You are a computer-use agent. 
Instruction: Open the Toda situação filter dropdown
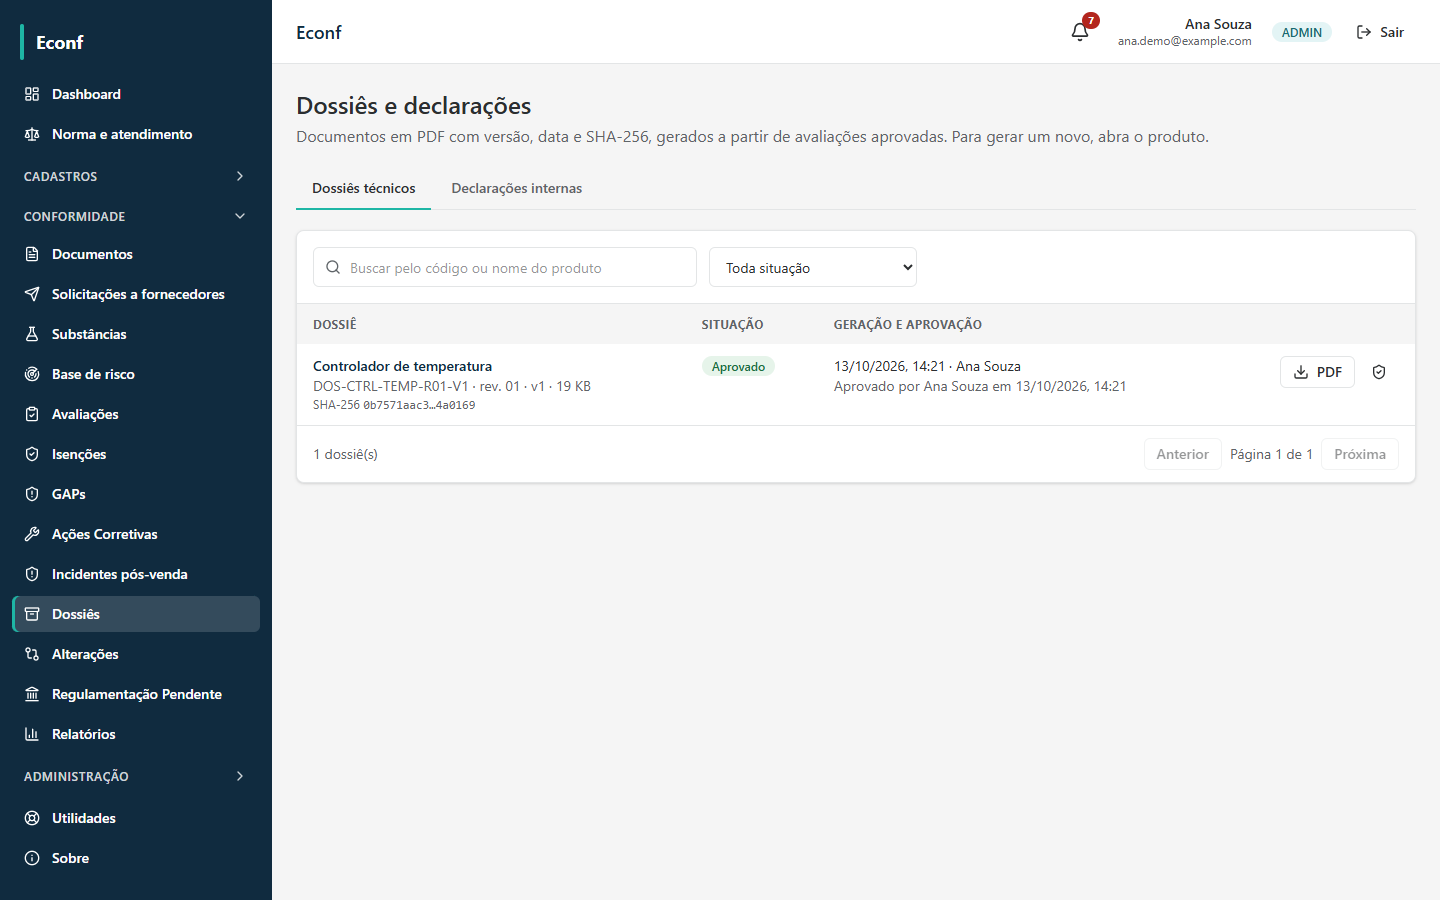[813, 267]
